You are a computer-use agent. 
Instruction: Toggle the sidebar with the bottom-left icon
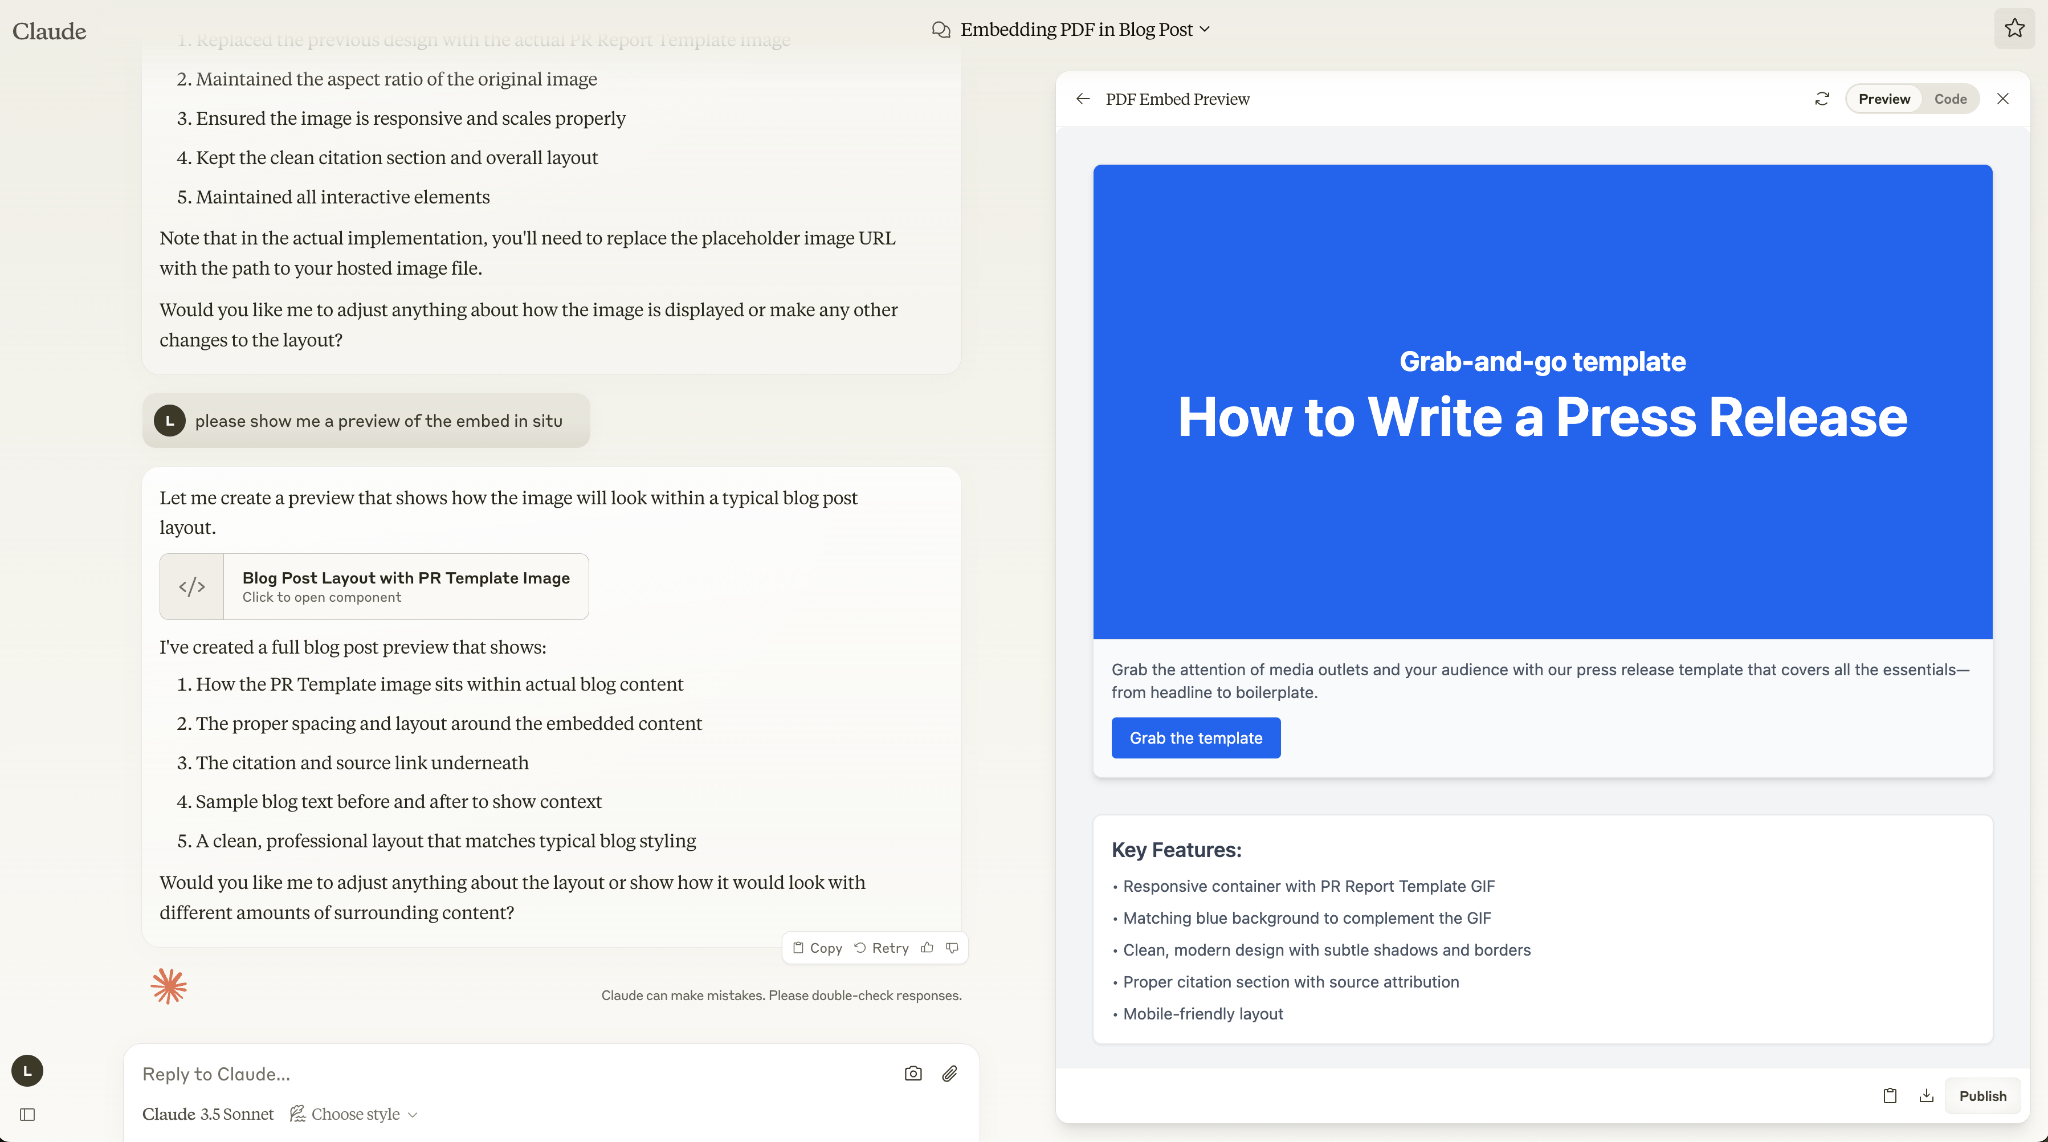28,1114
